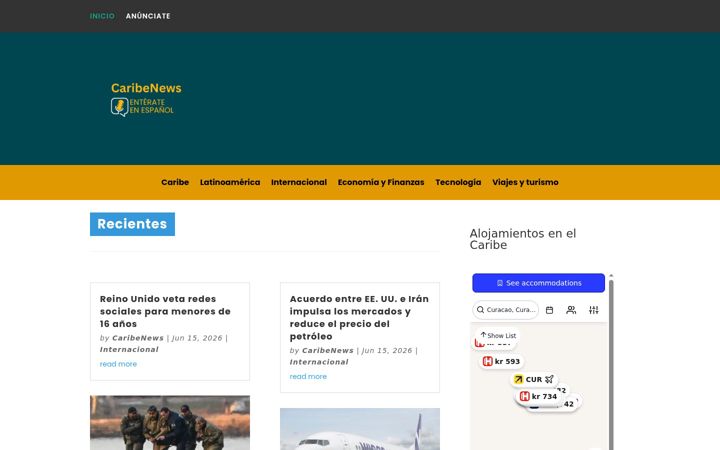Viewport: 720px width, 450px height.
Task: Open the INICIO top menu link
Action: click(102, 16)
